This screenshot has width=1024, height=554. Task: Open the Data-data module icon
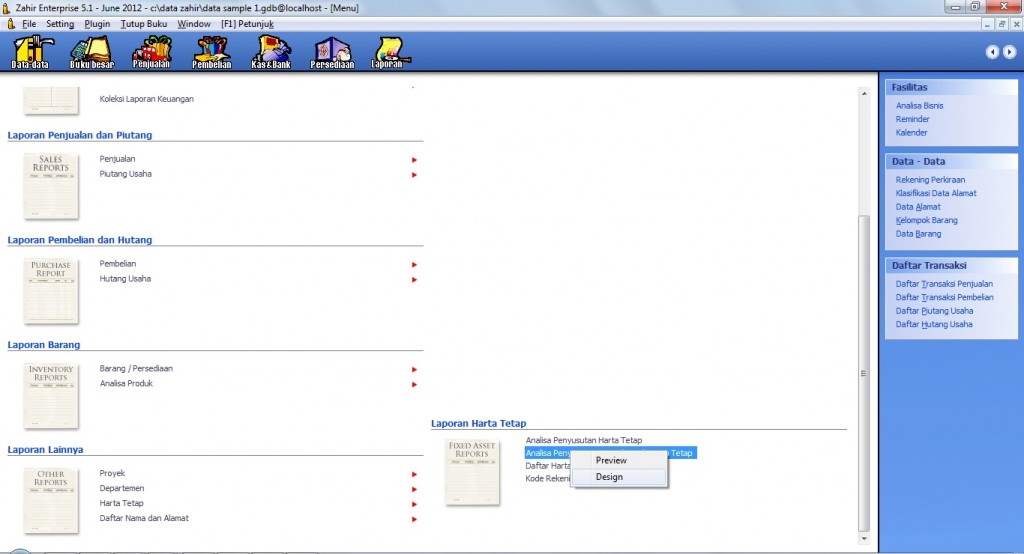pyautogui.click(x=31, y=52)
